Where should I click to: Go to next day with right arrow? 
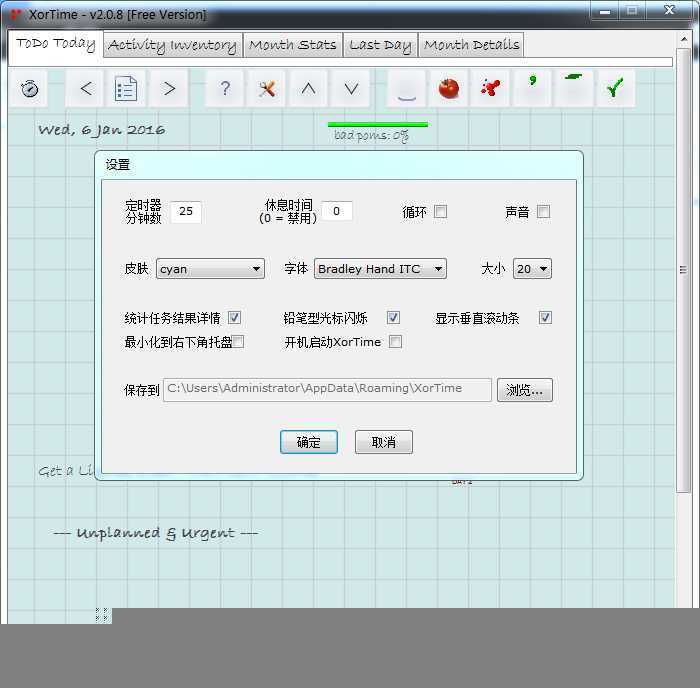coord(169,88)
